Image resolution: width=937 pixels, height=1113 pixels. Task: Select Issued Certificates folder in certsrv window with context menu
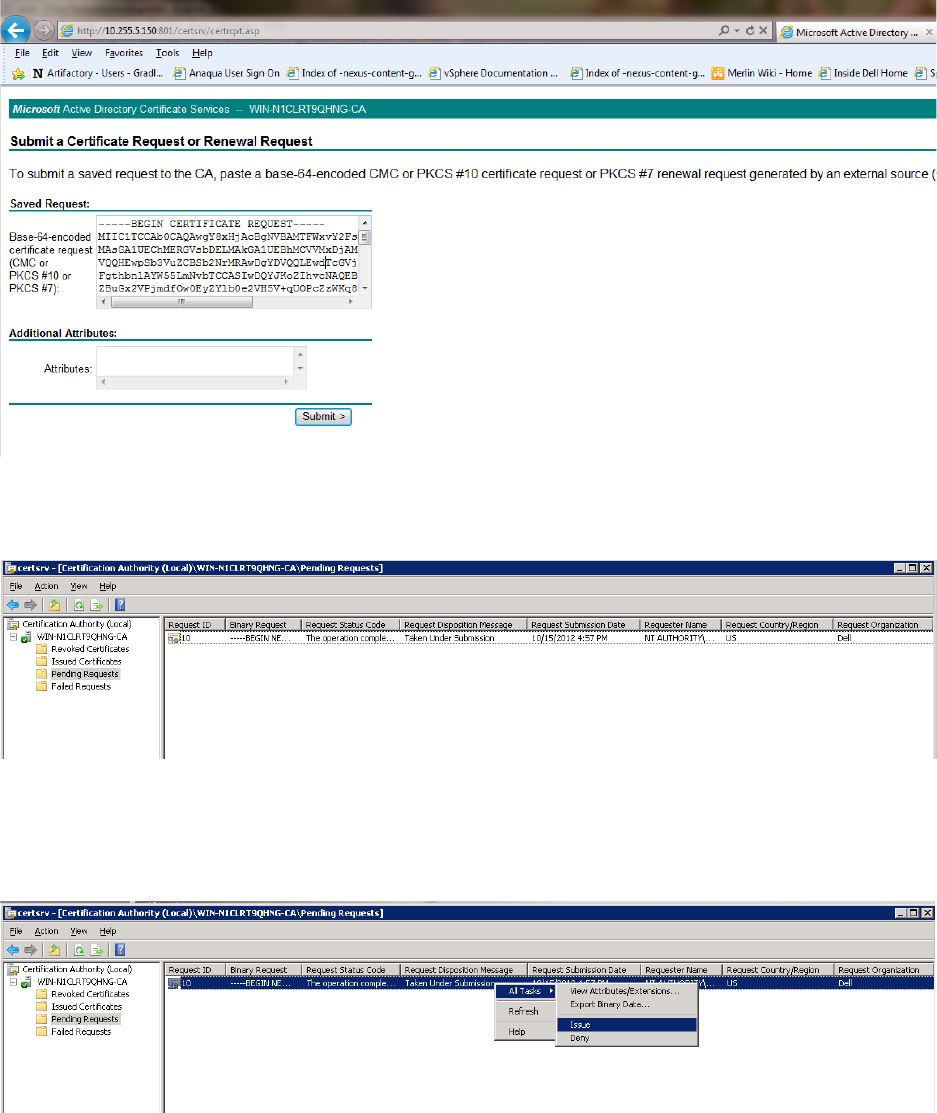pyautogui.click(x=86, y=1007)
